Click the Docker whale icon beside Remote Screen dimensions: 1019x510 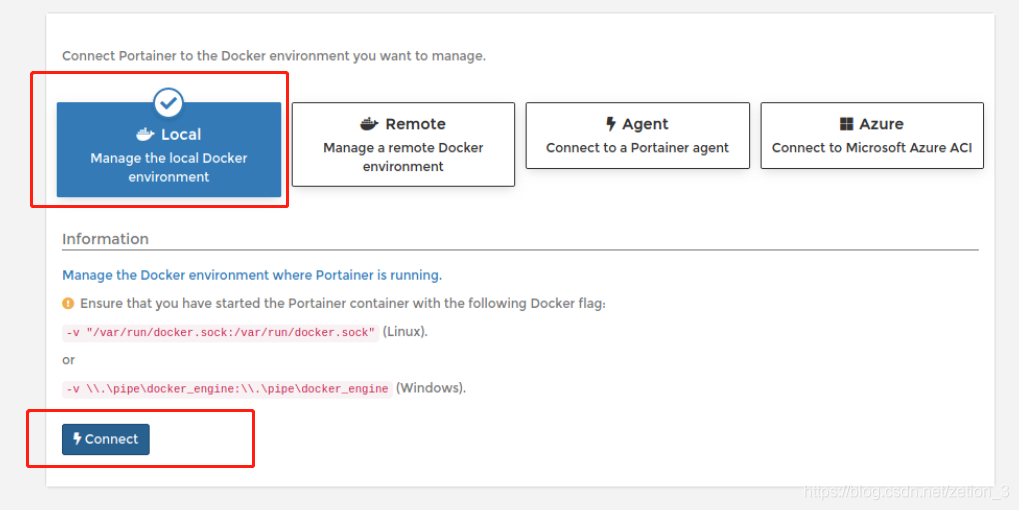(369, 124)
